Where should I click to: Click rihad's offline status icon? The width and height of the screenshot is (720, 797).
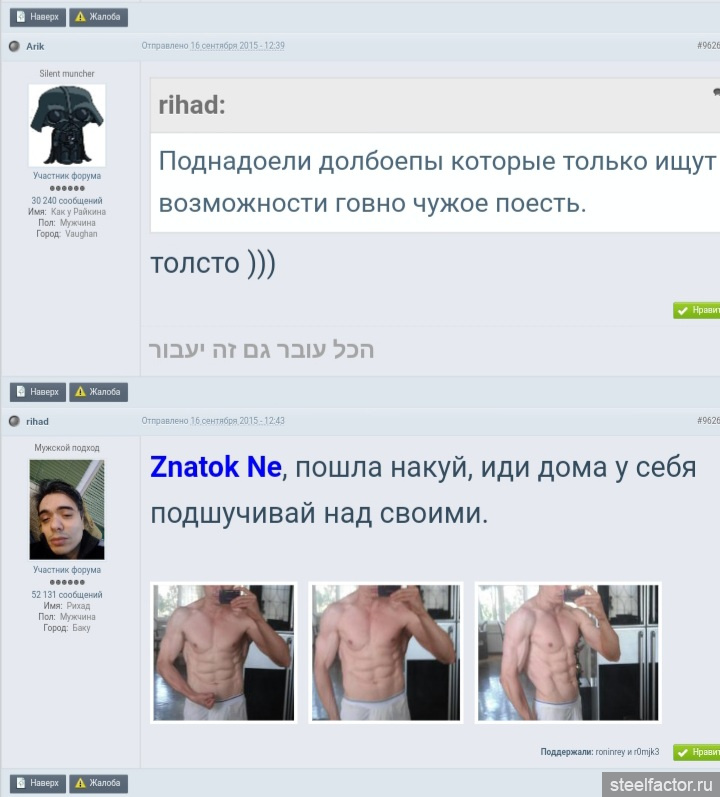click(14, 421)
